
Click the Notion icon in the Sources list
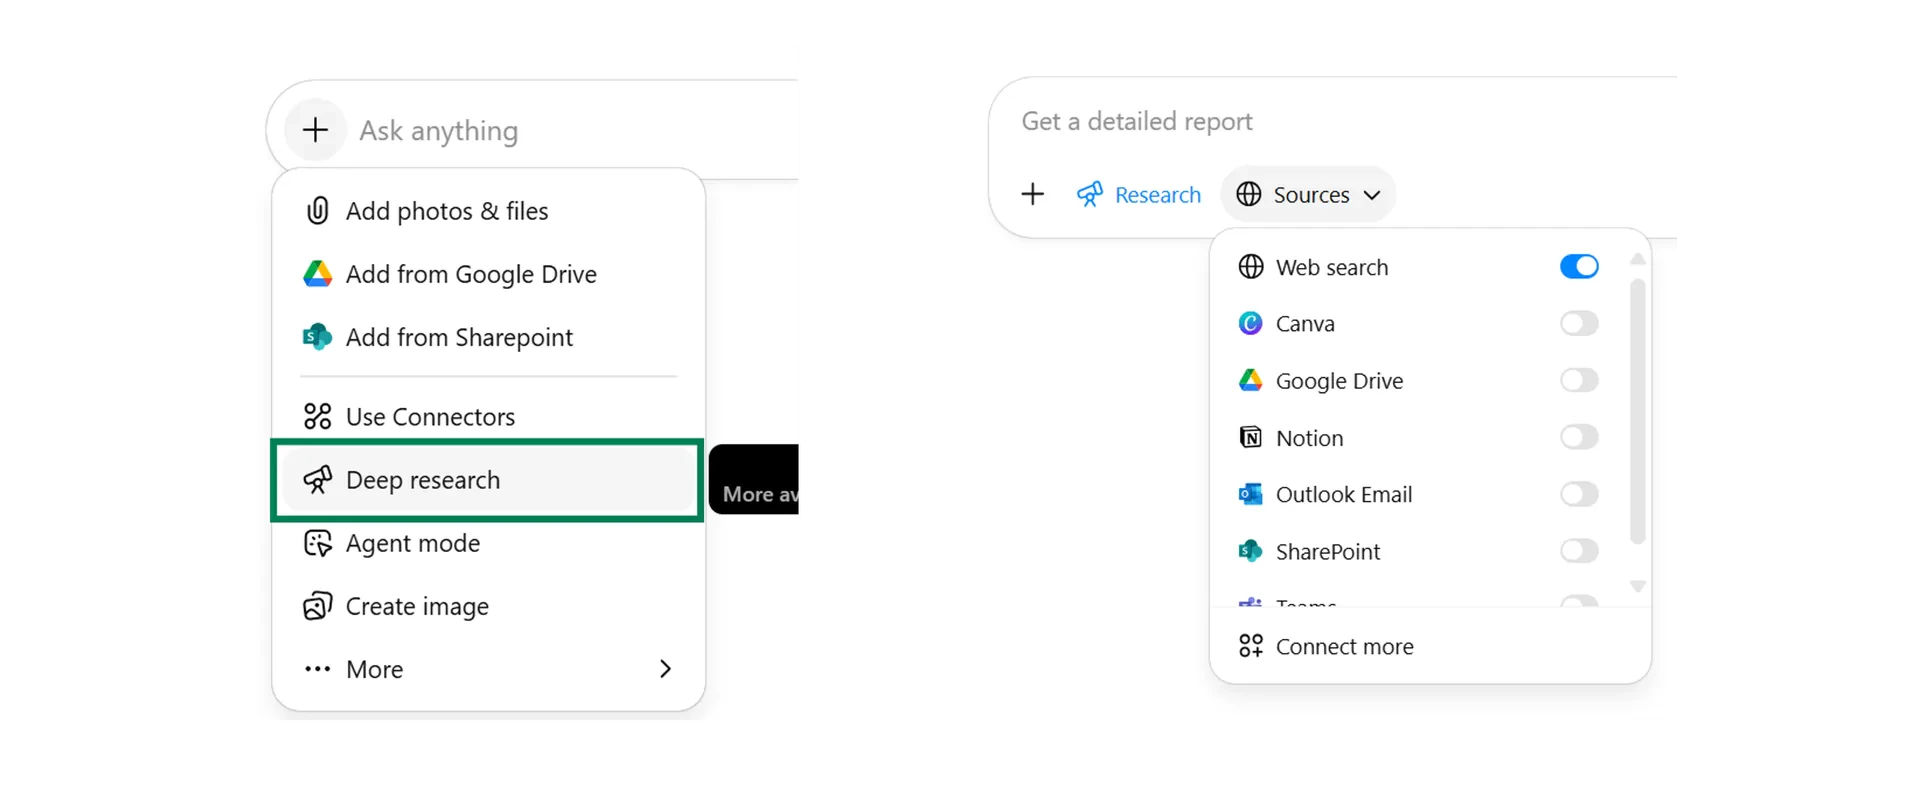coord(1250,437)
